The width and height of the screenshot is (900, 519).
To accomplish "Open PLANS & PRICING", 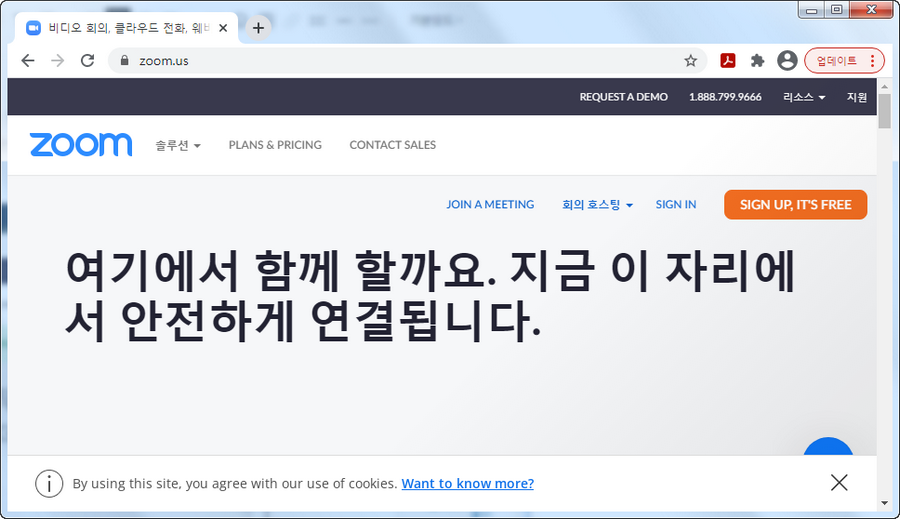I will coord(275,145).
